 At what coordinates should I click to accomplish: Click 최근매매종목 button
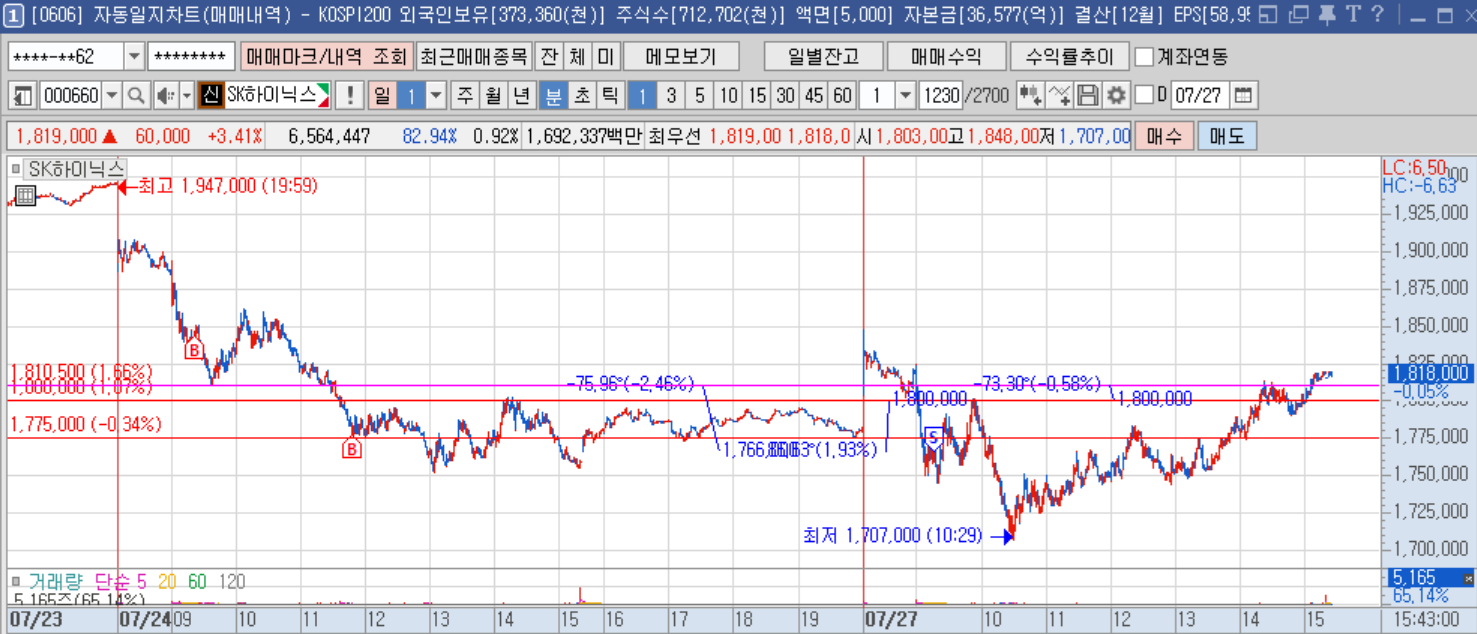click(472, 57)
